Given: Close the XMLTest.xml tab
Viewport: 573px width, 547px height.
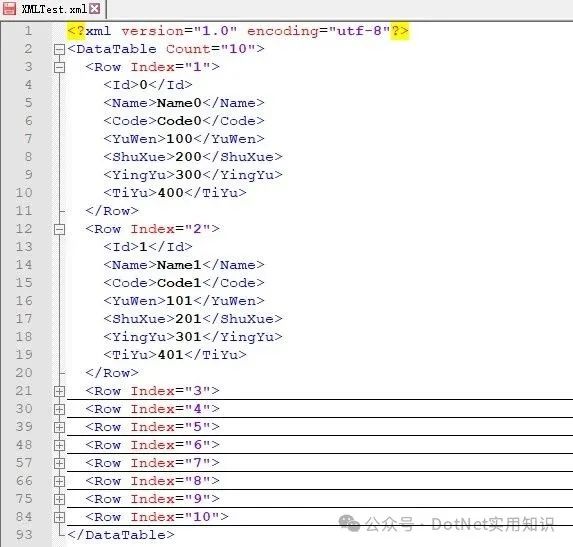Looking at the screenshot, I should tap(95, 8).
